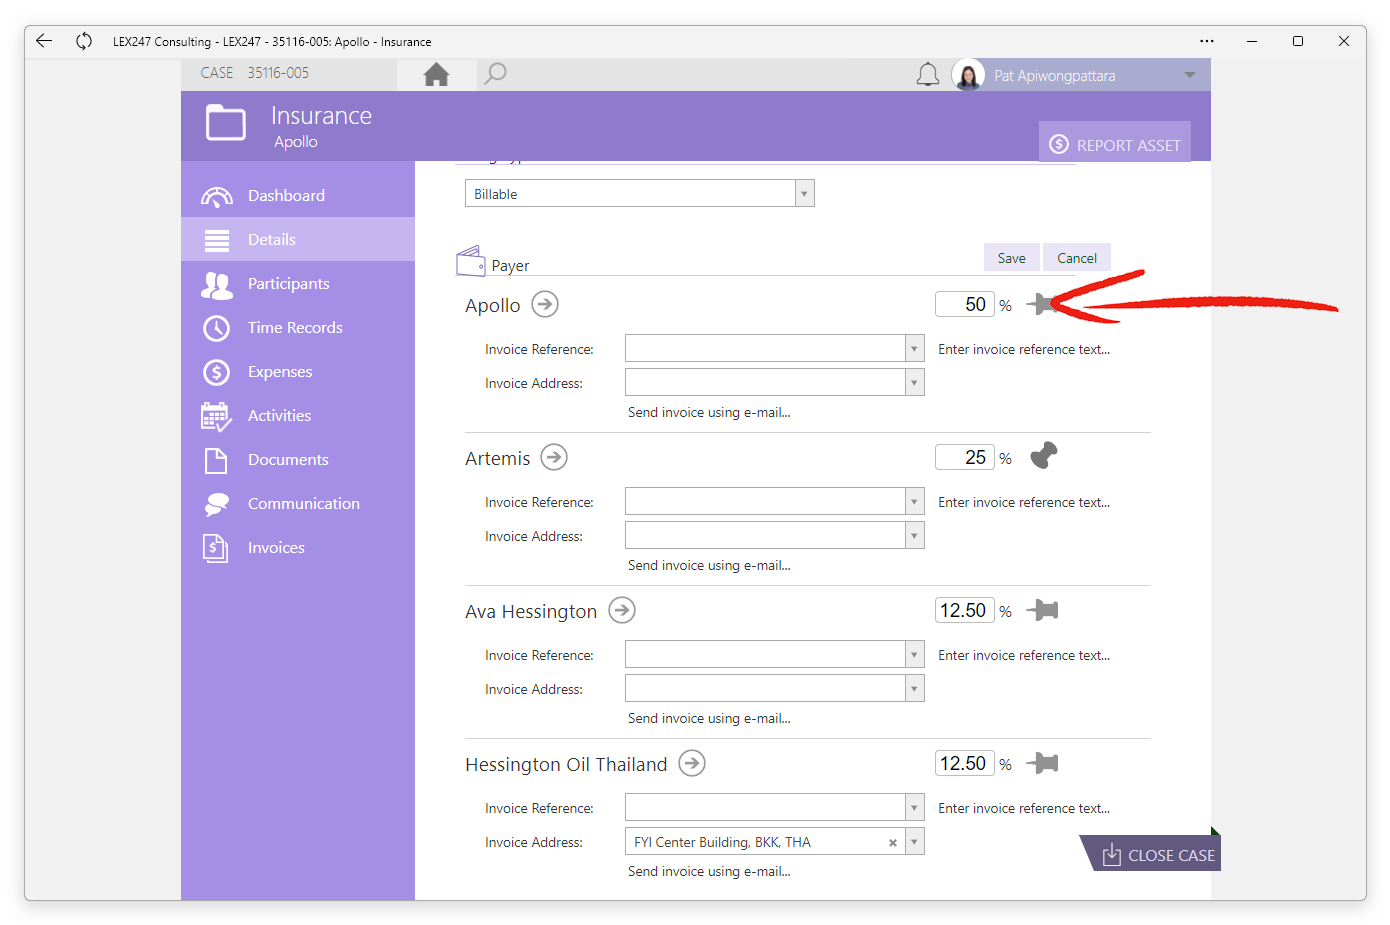Click the Payer wallet icon
Image resolution: width=1390 pixels, height=925 pixels.
click(x=471, y=261)
